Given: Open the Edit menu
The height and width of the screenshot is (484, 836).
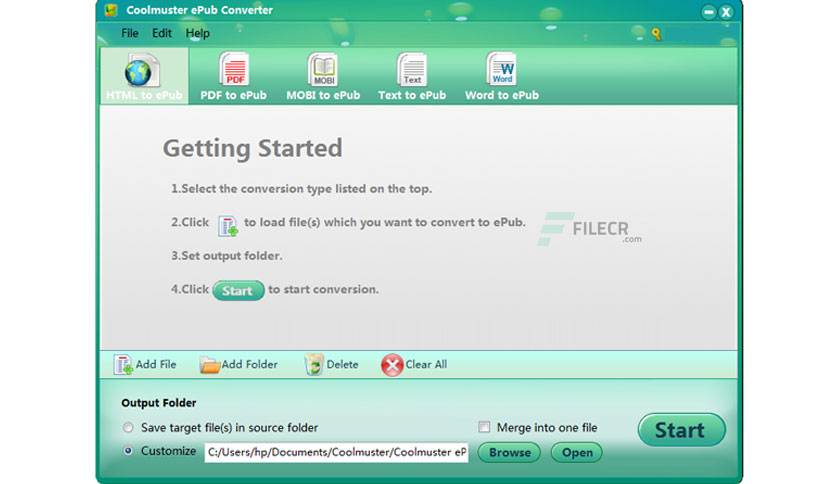Looking at the screenshot, I should click(x=162, y=33).
